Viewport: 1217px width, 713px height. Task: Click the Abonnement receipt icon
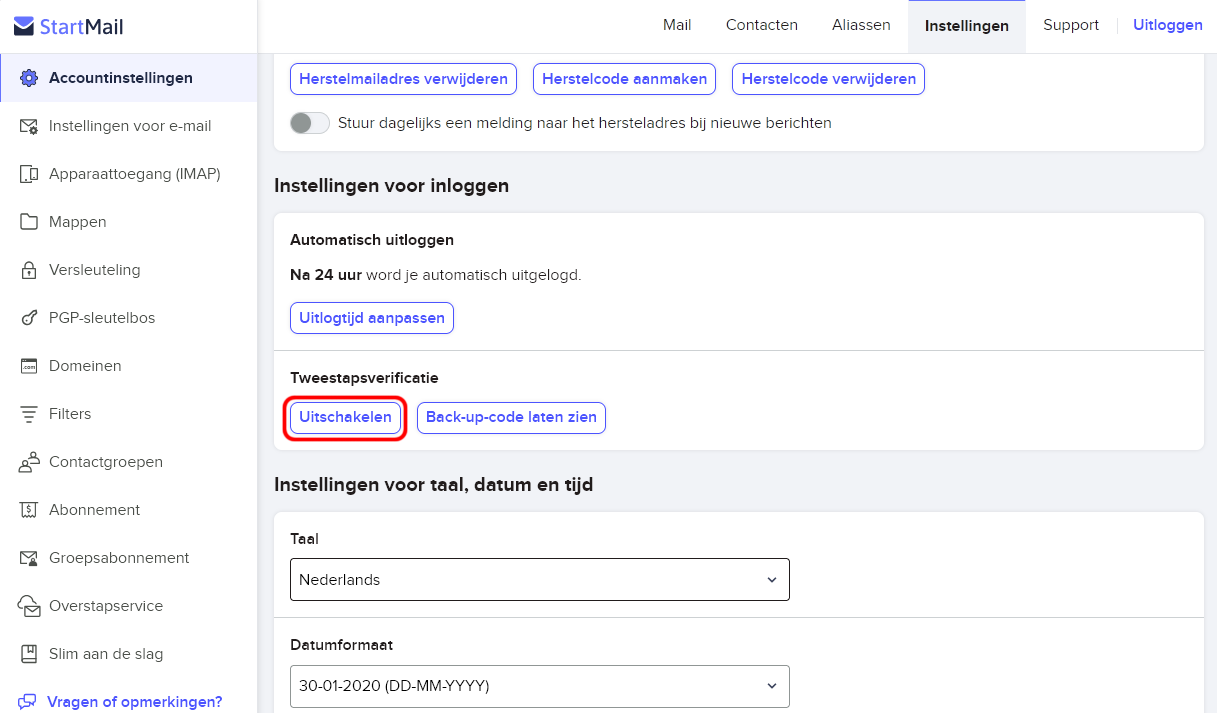point(29,510)
